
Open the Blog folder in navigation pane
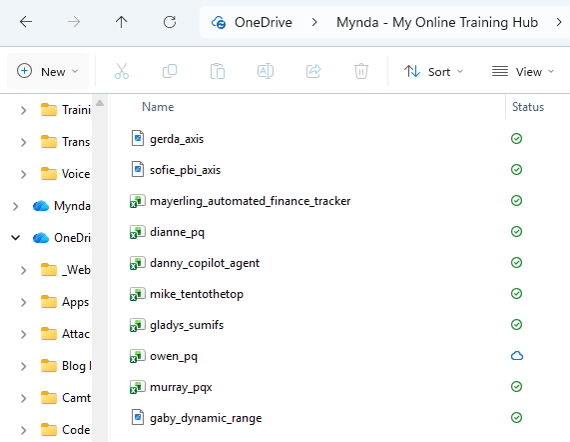(x=66, y=366)
